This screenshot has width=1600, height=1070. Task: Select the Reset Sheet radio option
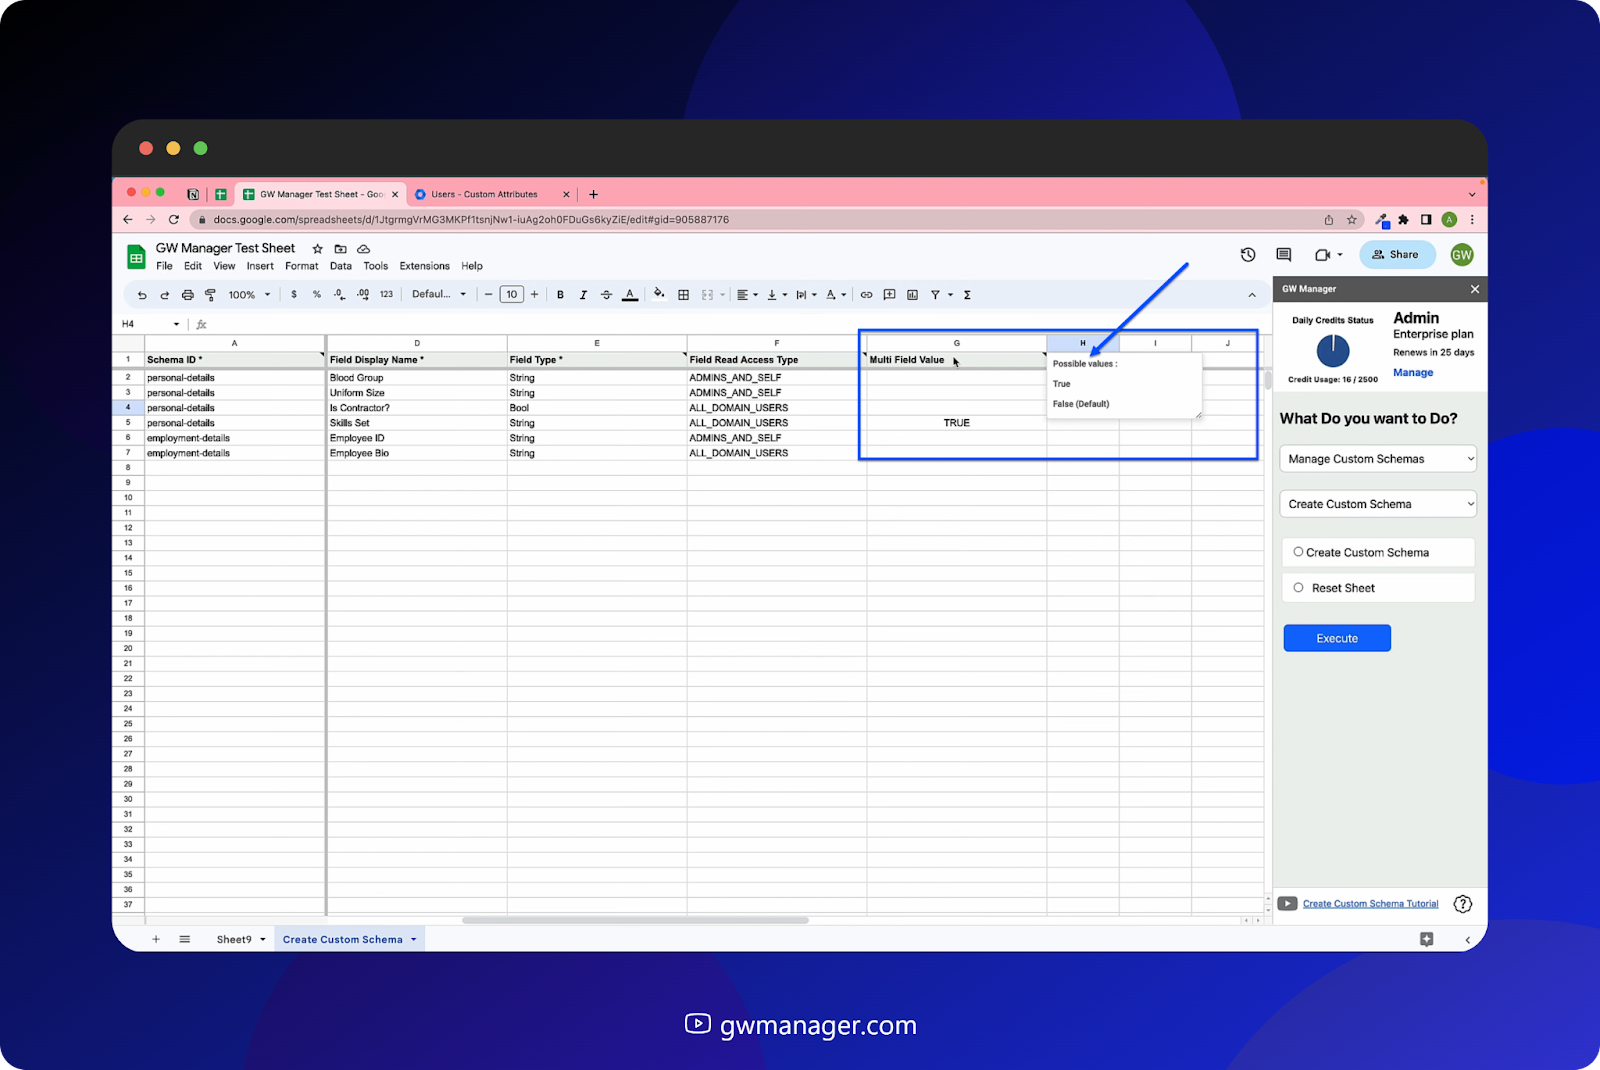click(1298, 588)
